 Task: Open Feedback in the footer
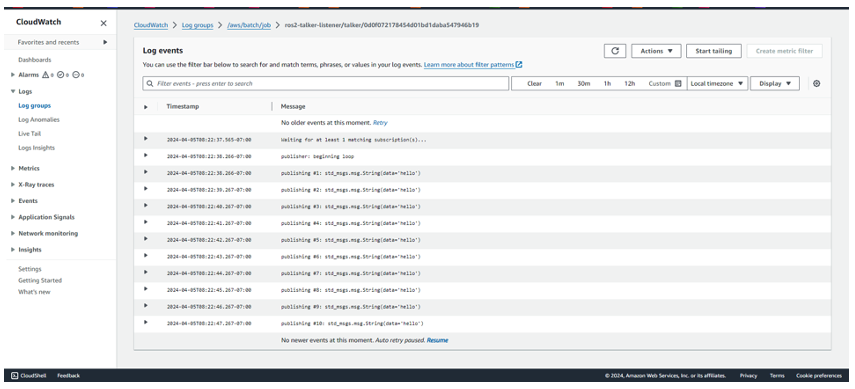coord(69,375)
